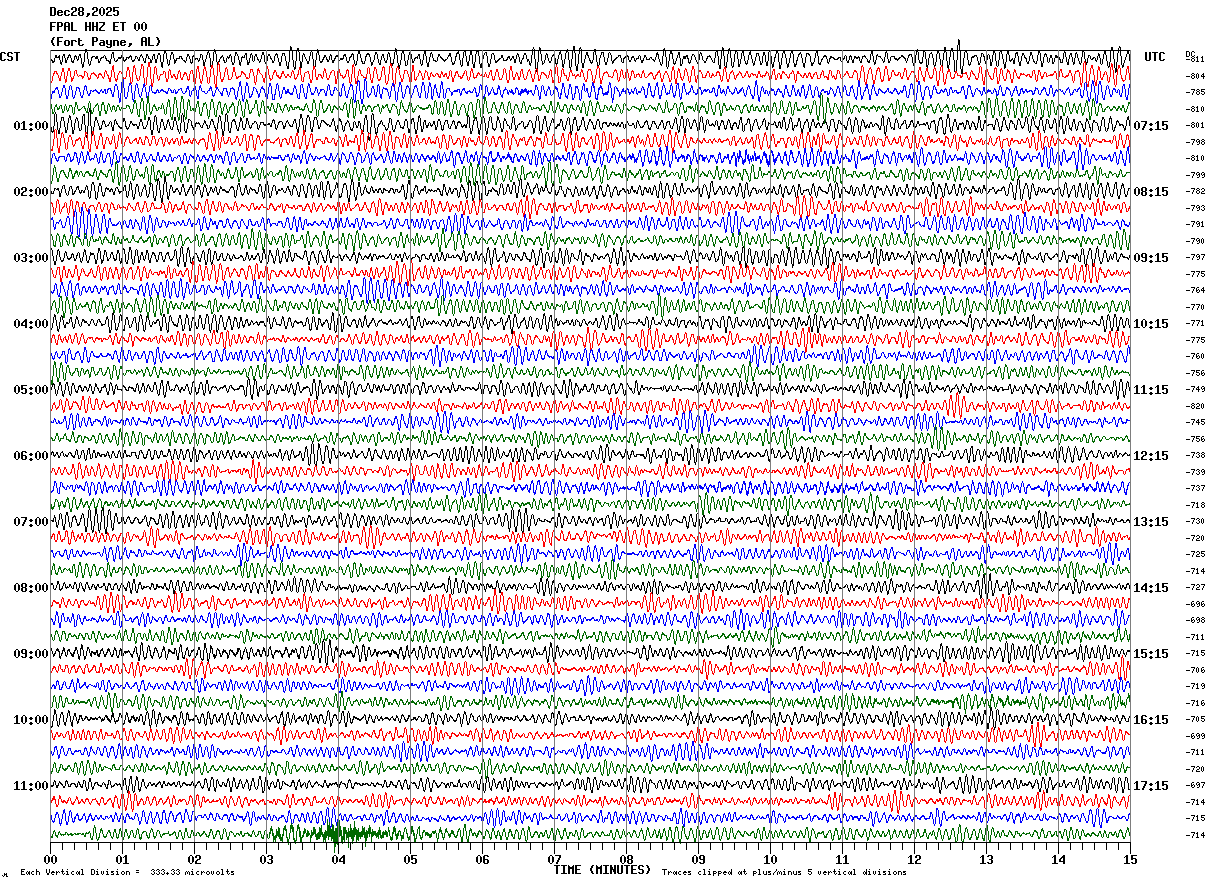1210x886 pixels.
Task: Click the CST time zone header
Action: tap(10, 57)
